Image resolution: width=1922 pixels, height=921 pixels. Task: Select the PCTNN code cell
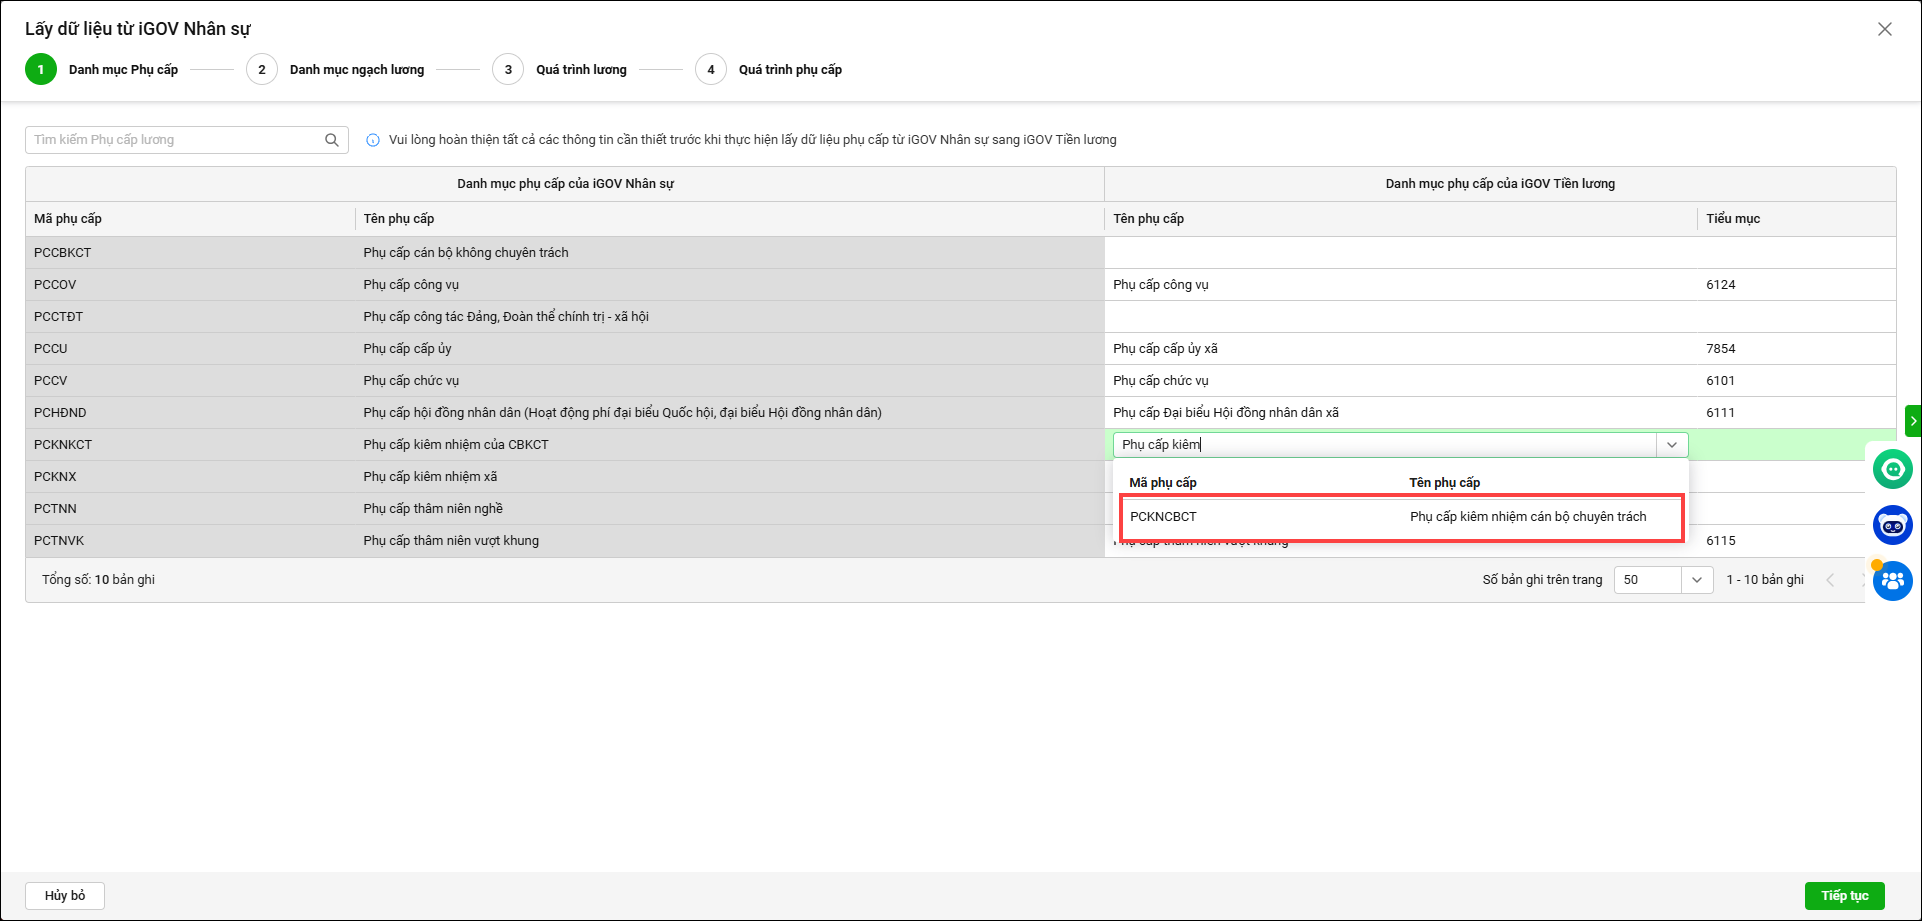[190, 509]
